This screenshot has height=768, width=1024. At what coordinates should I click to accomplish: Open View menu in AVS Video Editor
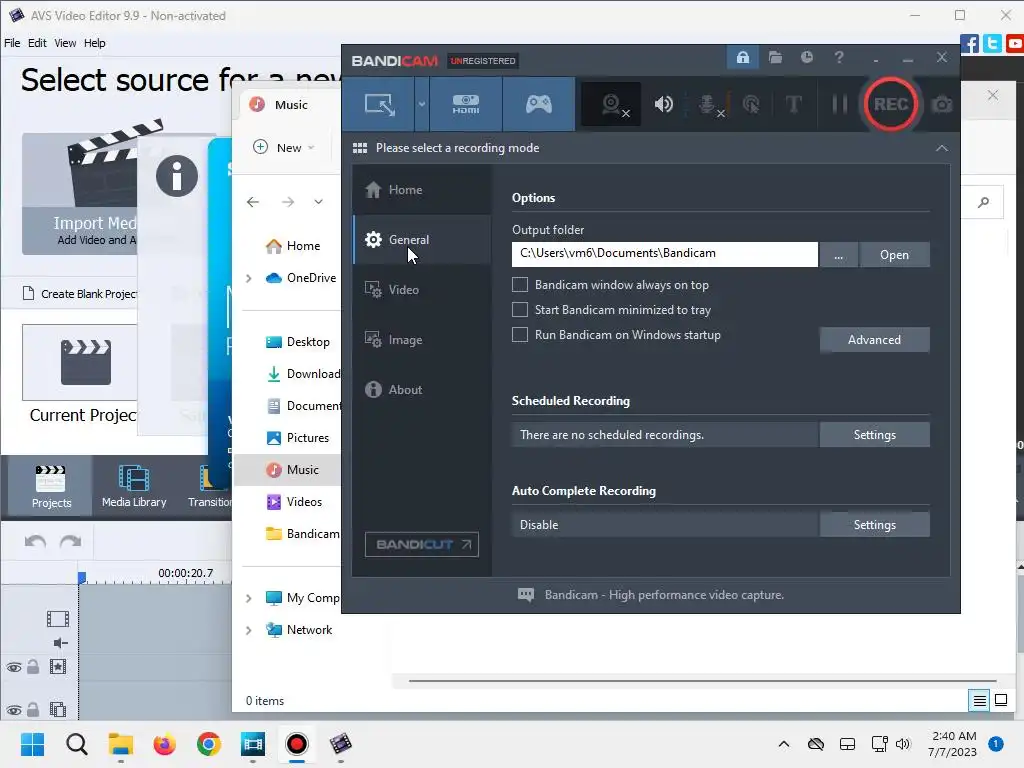(x=65, y=43)
